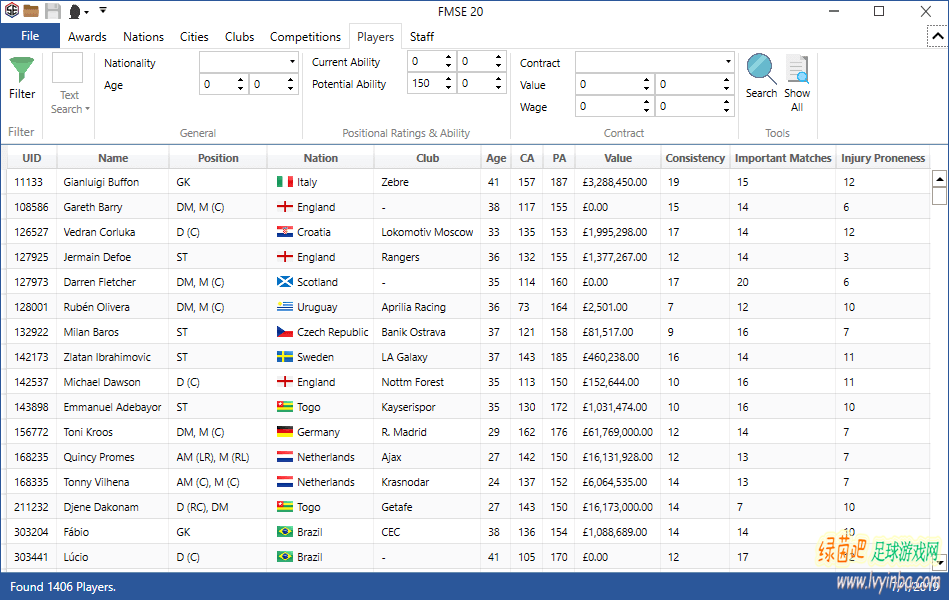This screenshot has width=949, height=600.
Task: Click the Found 1406 Players status text
Action: pos(63,587)
